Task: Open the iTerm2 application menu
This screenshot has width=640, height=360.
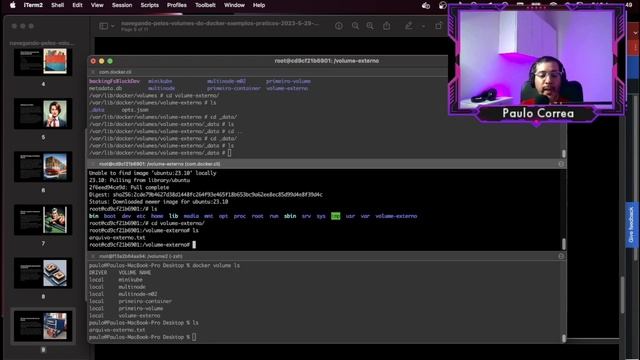Action: 33,5
